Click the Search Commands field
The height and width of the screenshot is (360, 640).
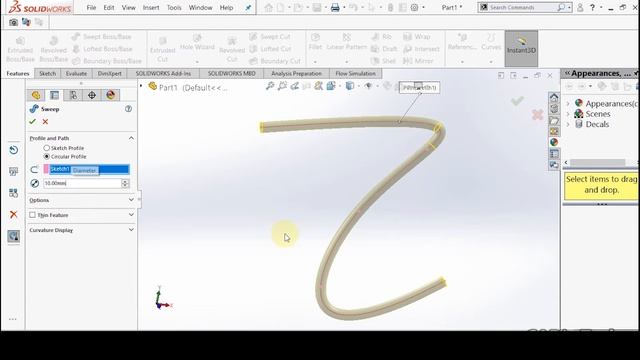[x=523, y=7]
